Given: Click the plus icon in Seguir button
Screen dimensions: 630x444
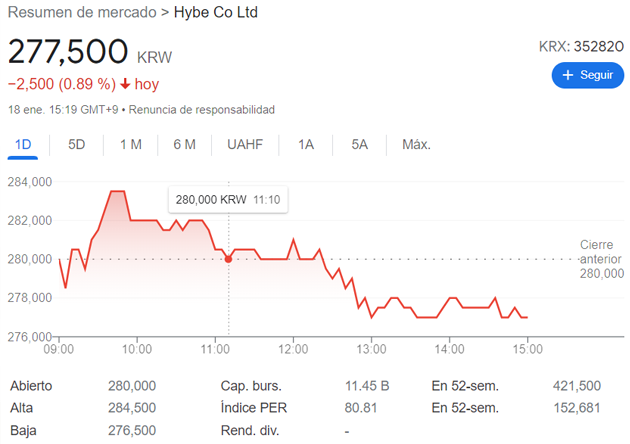Looking at the screenshot, I should [568, 75].
